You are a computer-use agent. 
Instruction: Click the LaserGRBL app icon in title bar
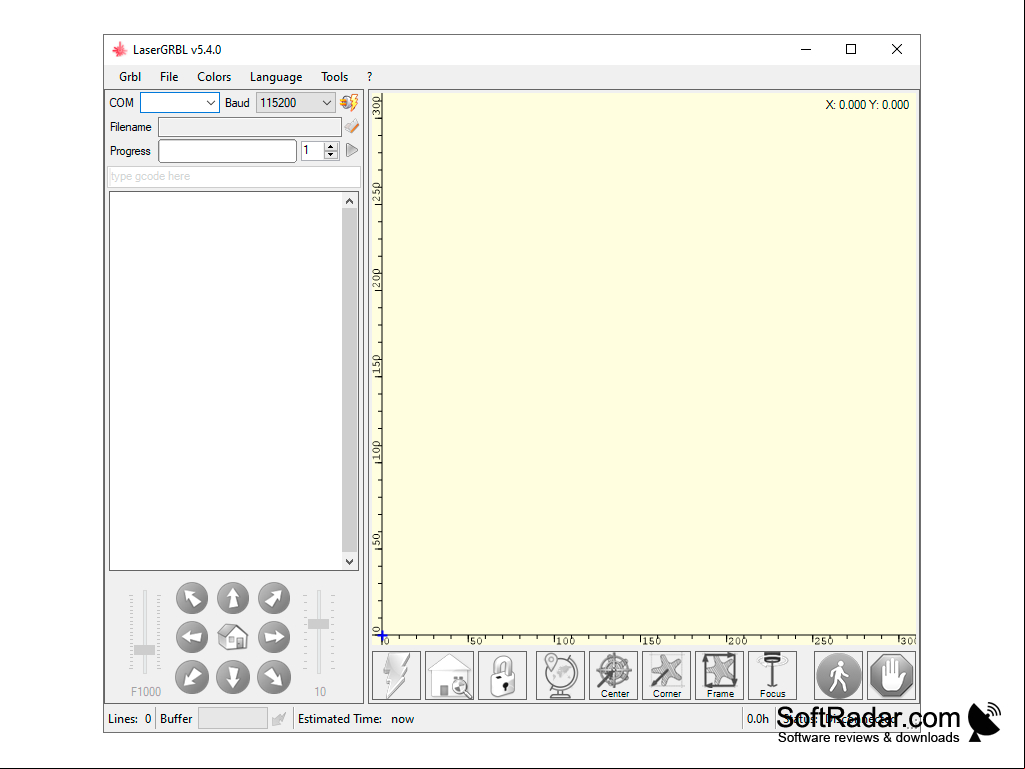pos(120,50)
